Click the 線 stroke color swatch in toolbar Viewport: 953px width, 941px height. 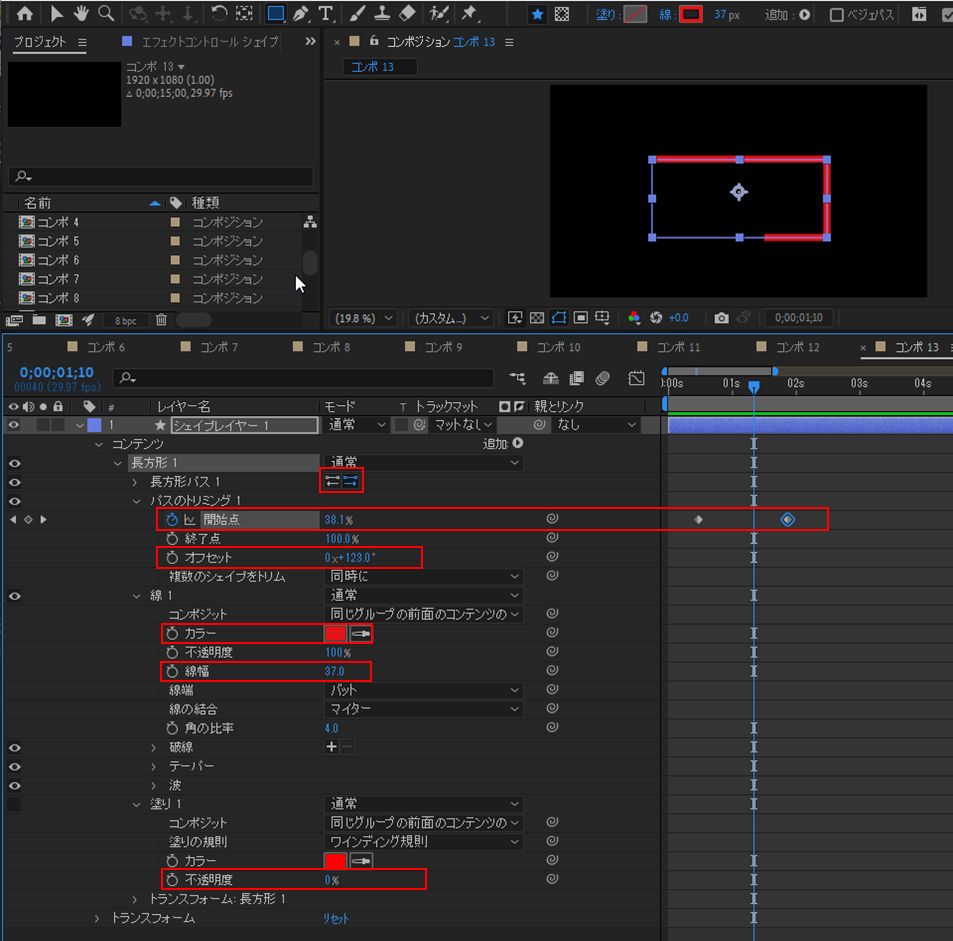[690, 14]
